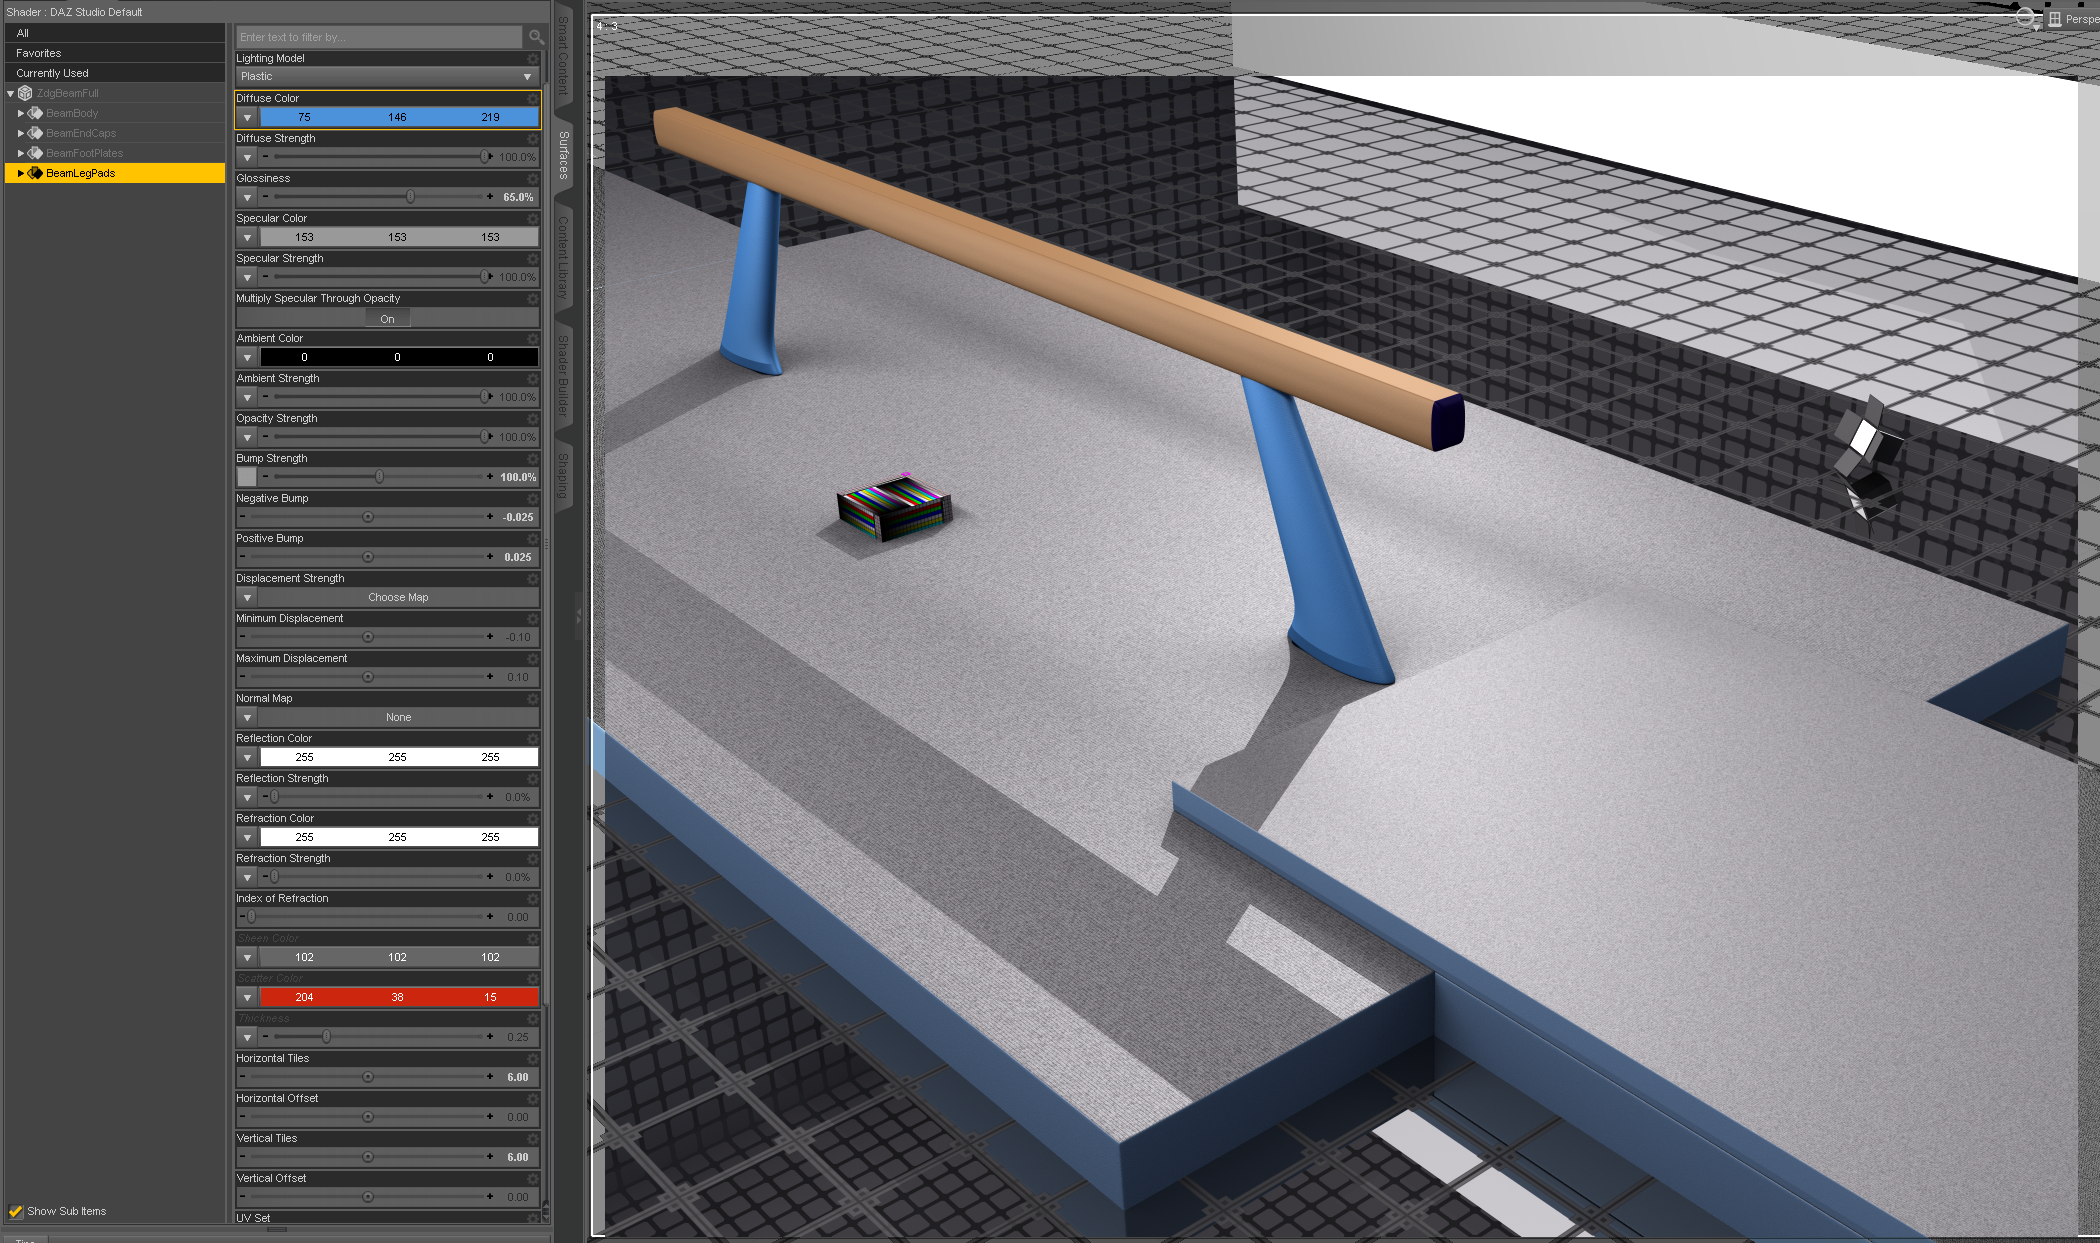This screenshot has height=1243, width=2100.
Task: Switch to the Content Library tab
Action: tap(563, 257)
